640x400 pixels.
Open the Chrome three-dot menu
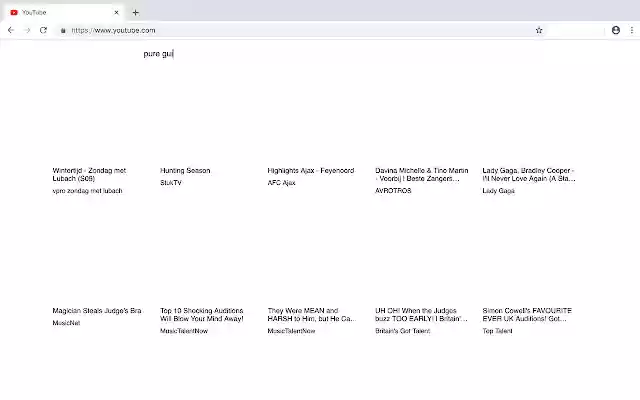[632, 30]
